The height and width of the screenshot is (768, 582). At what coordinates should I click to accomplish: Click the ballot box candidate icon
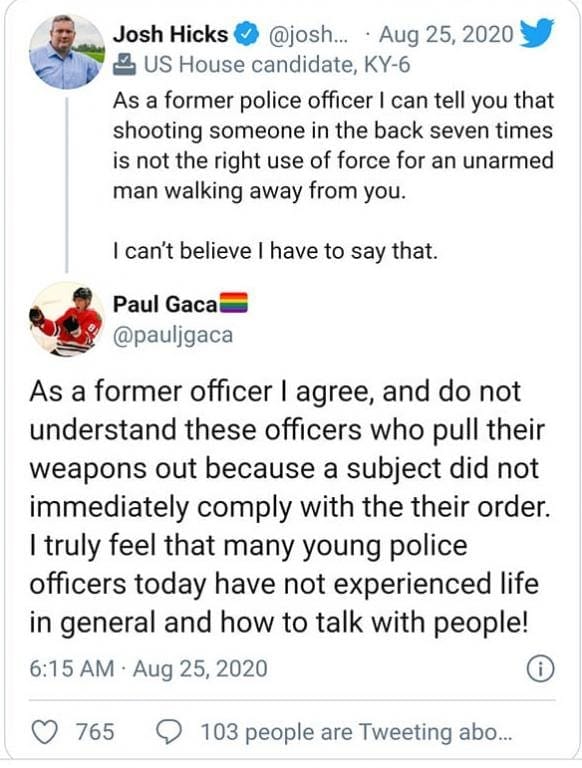(124, 65)
